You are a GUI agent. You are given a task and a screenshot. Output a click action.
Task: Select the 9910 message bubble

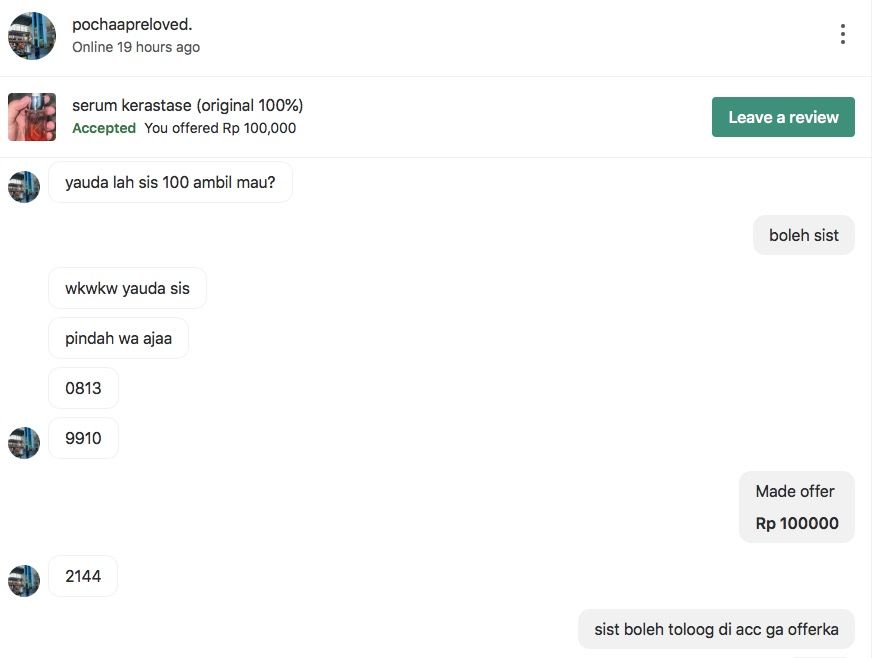83,438
